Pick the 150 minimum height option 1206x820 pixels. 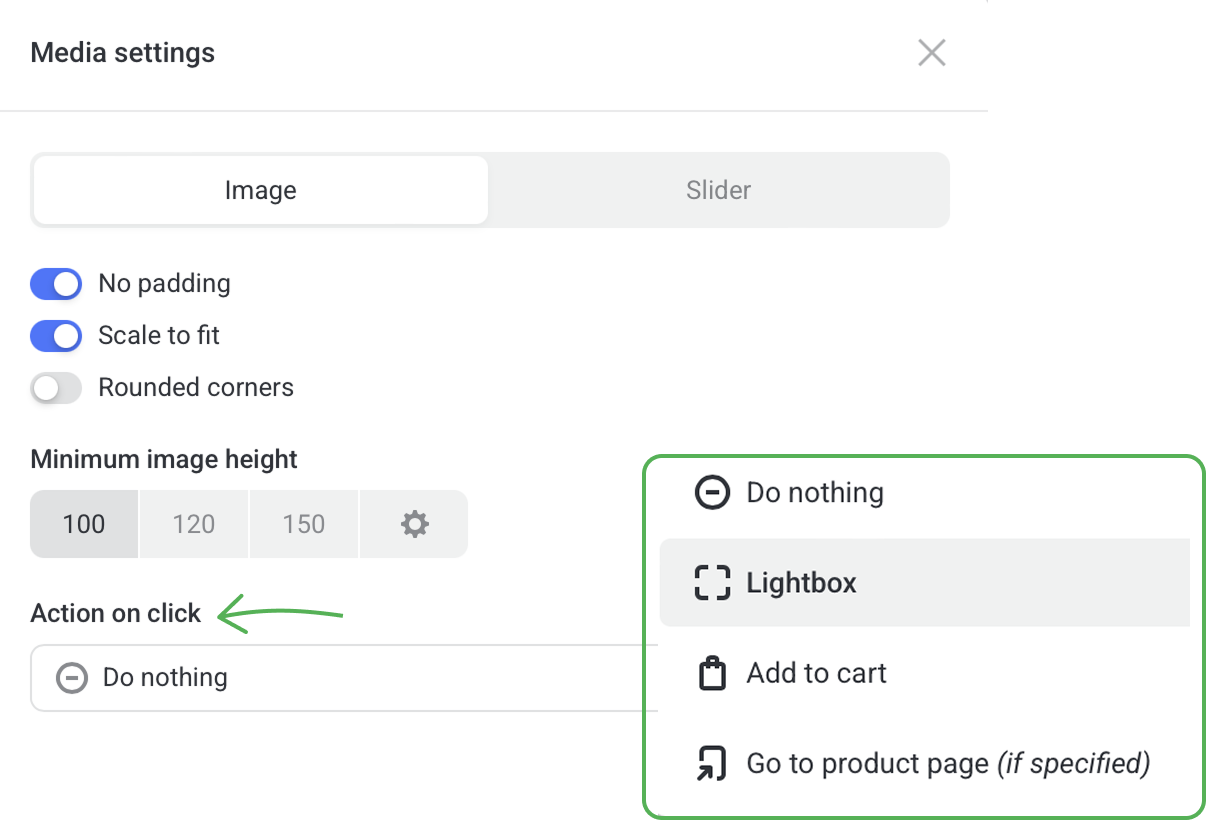[x=303, y=524]
